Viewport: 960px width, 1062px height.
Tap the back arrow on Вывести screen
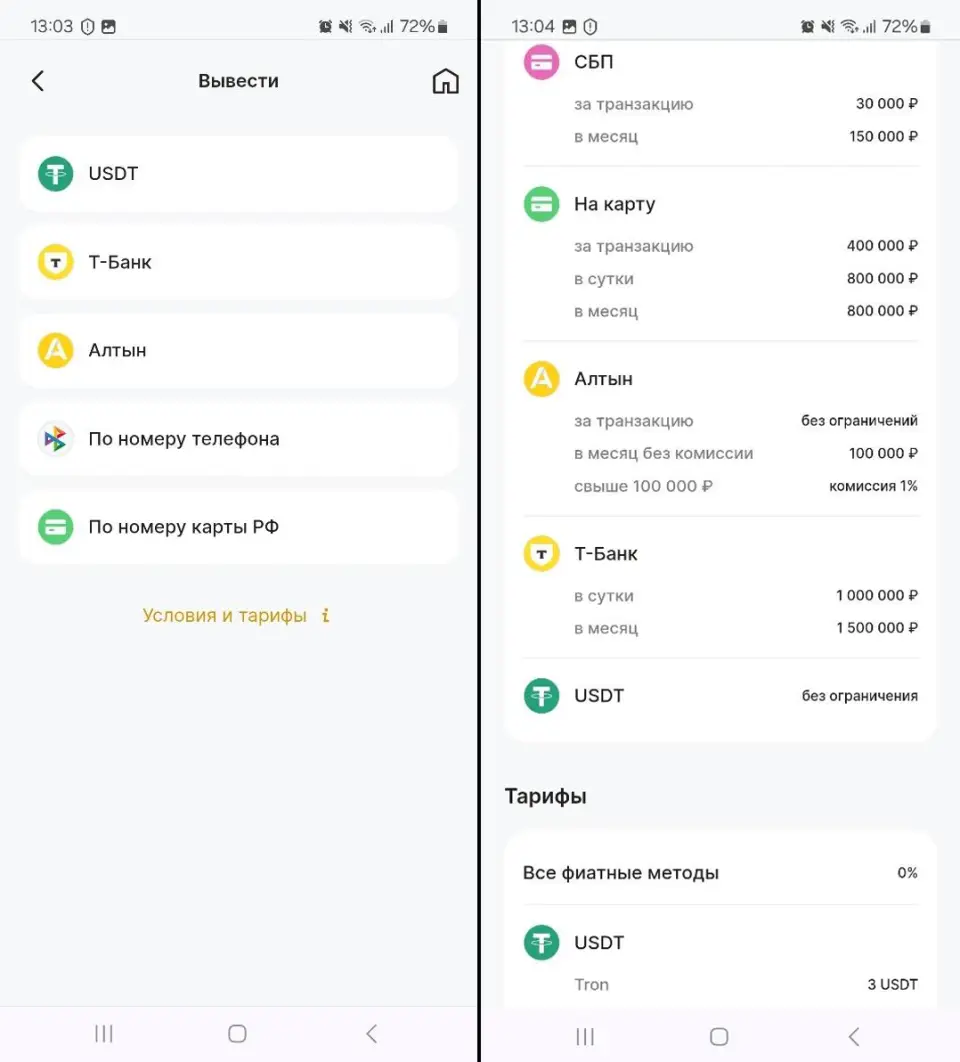38,81
